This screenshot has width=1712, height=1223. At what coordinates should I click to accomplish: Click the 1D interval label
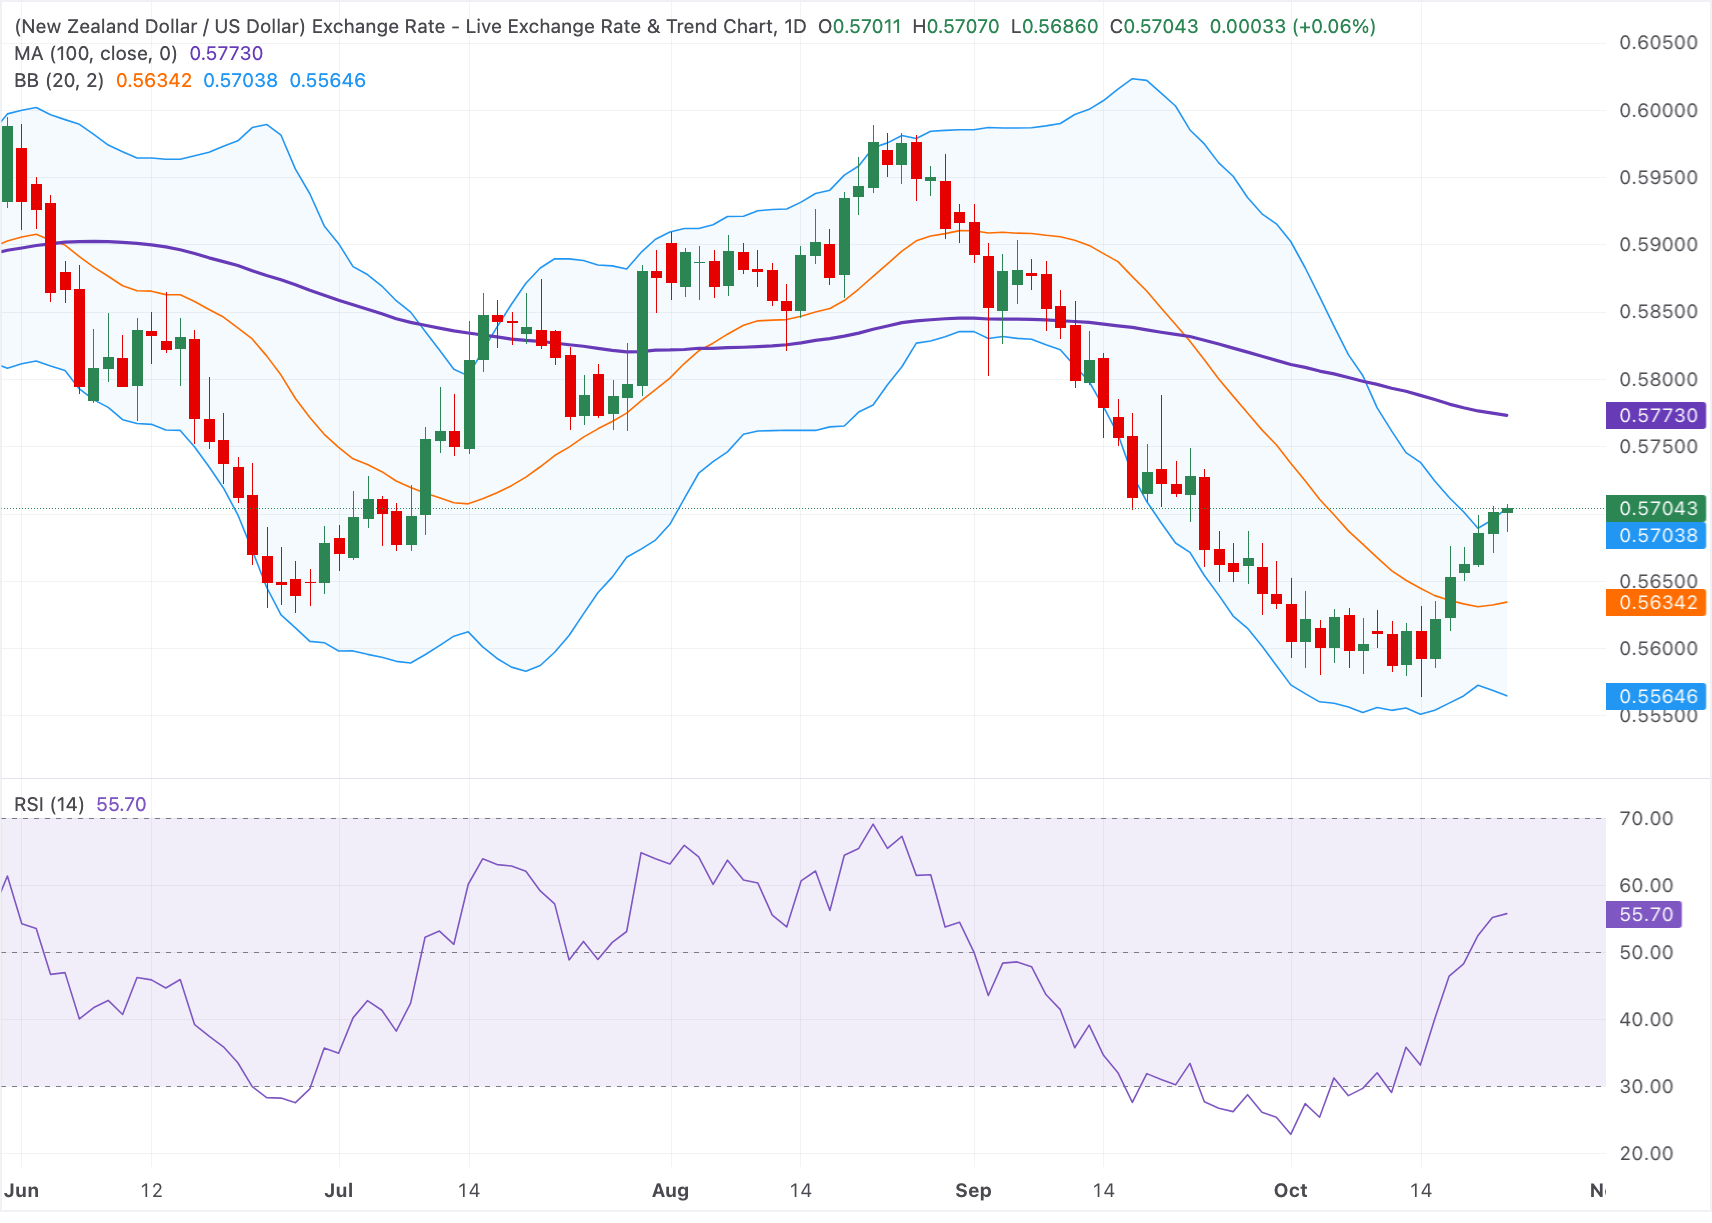coord(795,26)
